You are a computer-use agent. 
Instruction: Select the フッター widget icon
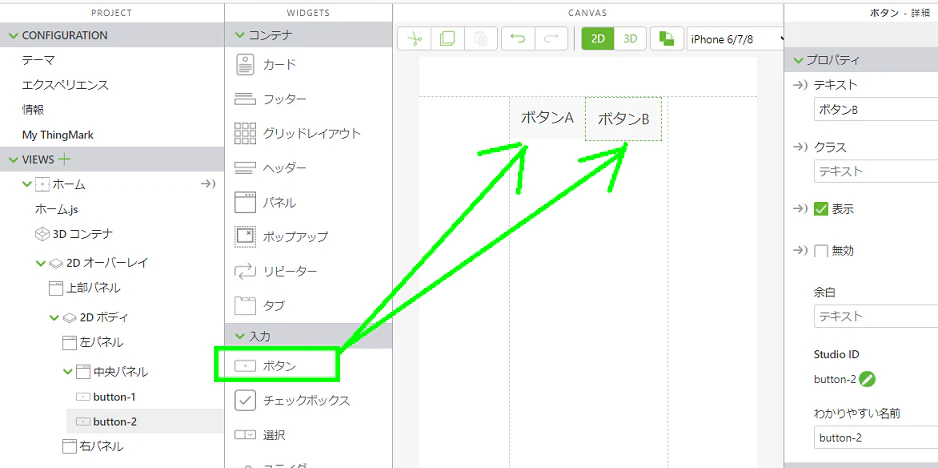pos(245,99)
